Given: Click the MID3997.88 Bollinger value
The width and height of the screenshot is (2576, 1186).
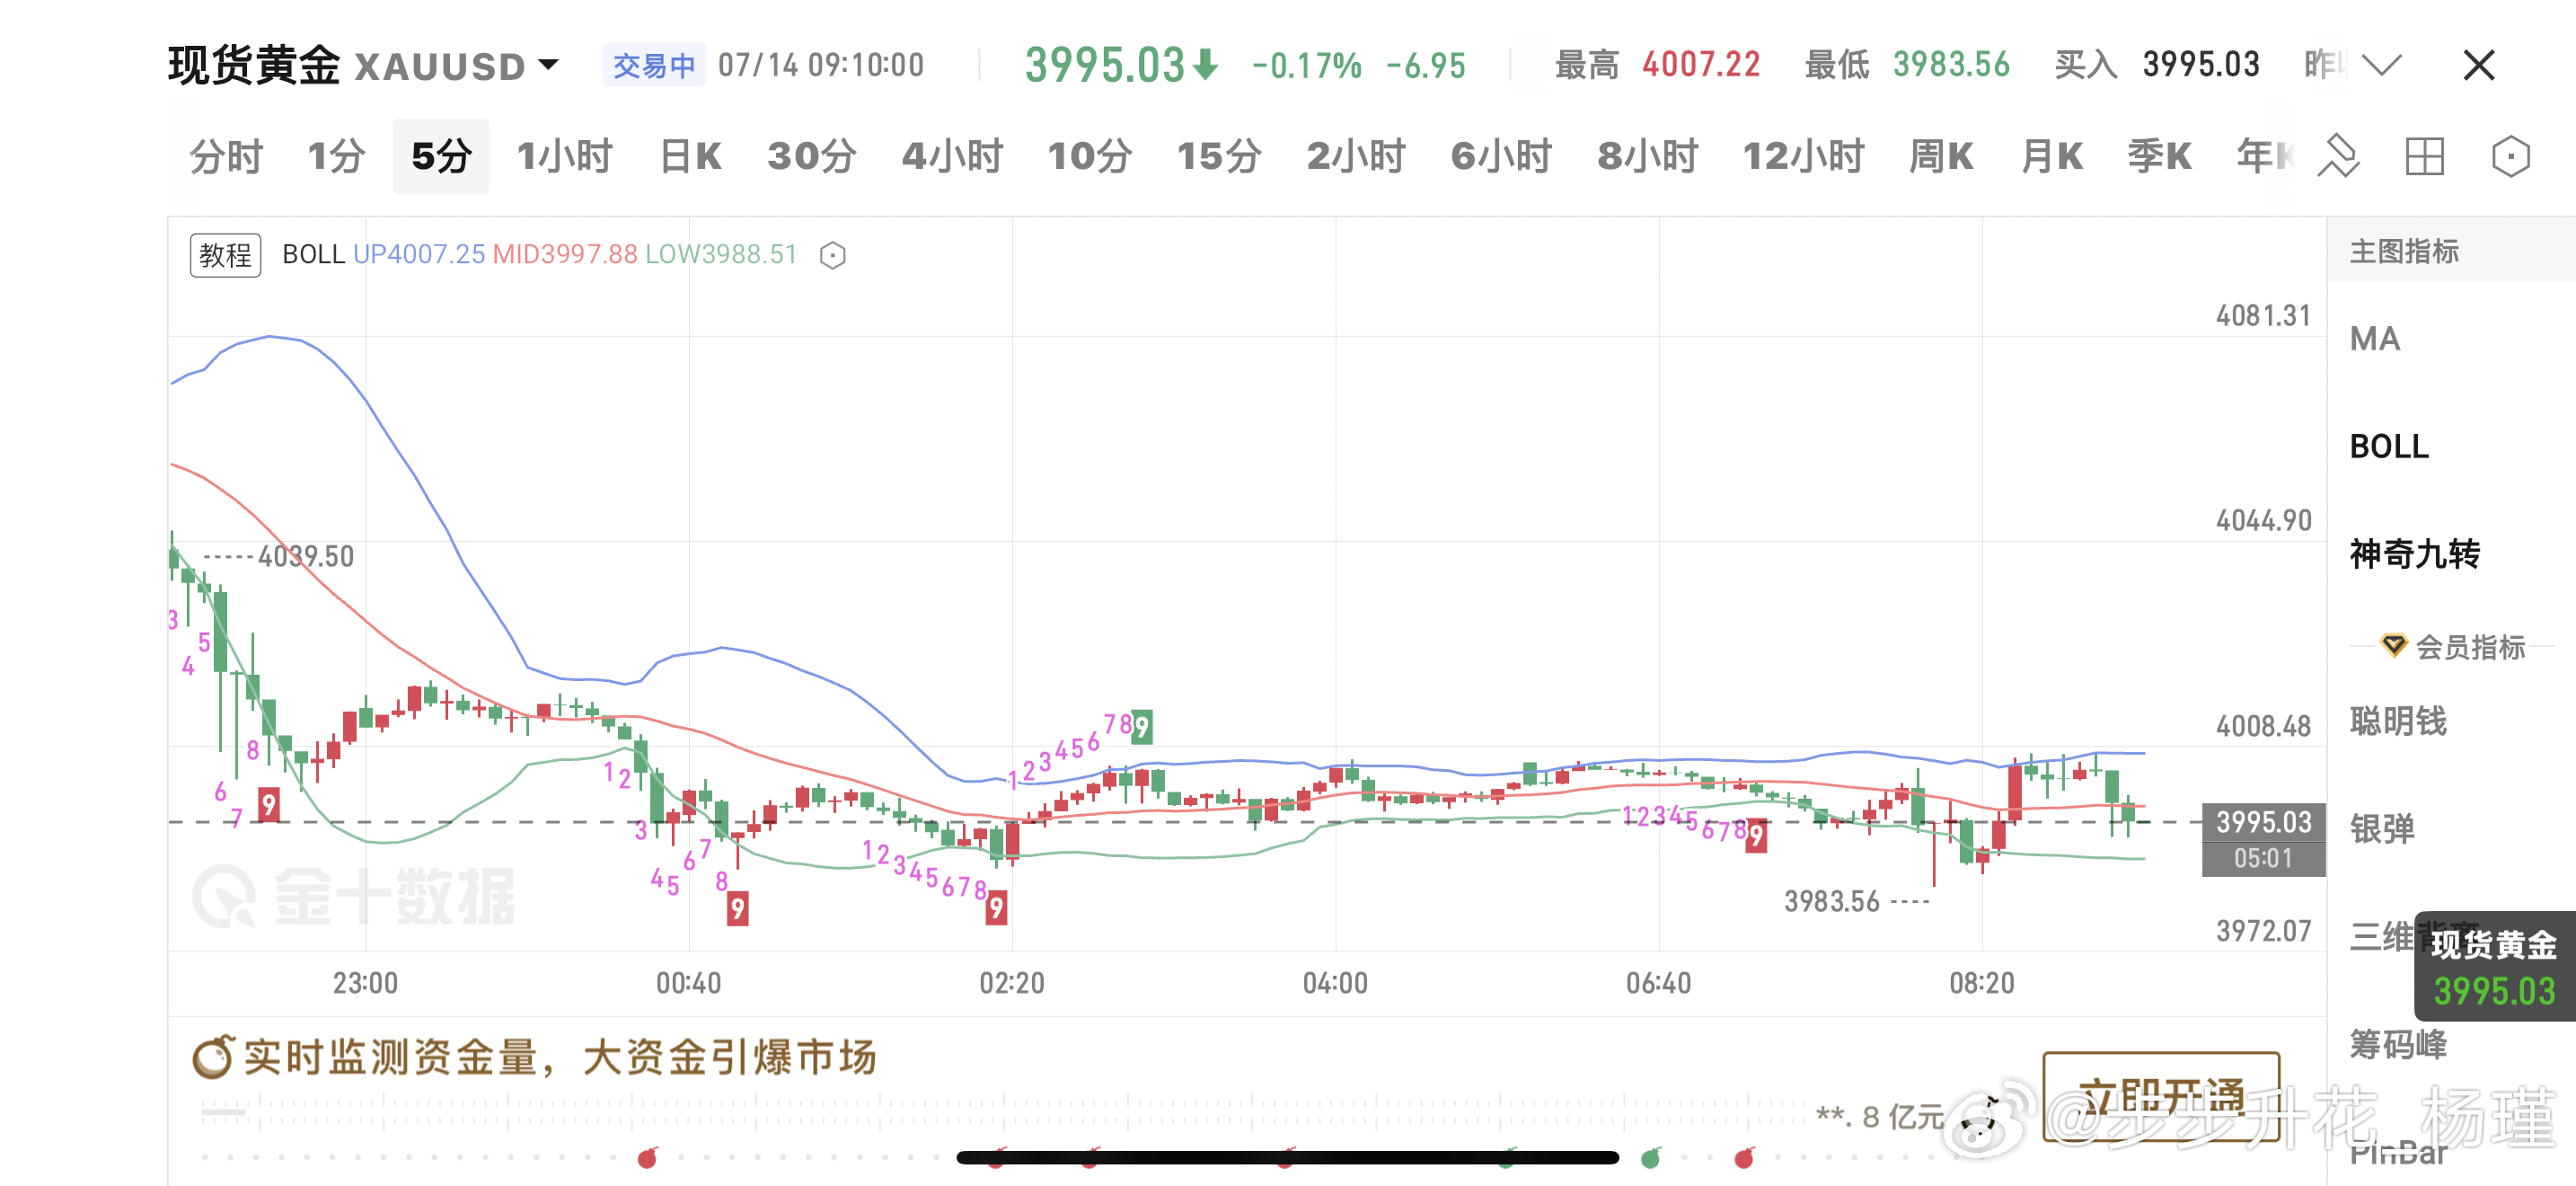Looking at the screenshot, I should (x=565, y=254).
